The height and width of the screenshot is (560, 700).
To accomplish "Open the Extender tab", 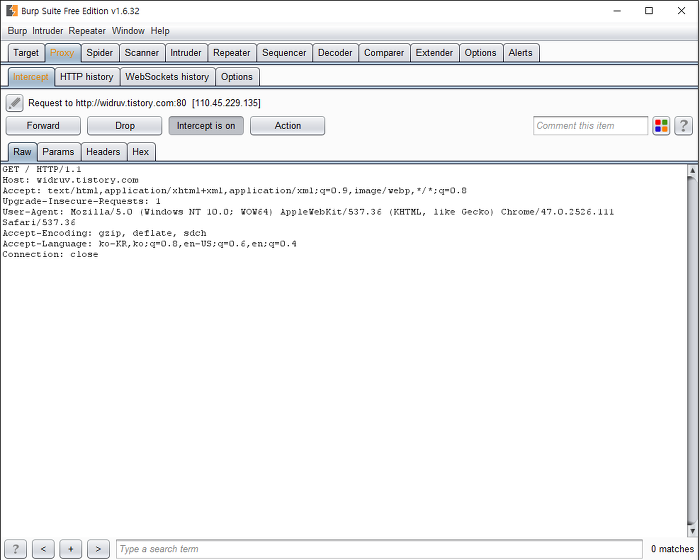I will [434, 53].
